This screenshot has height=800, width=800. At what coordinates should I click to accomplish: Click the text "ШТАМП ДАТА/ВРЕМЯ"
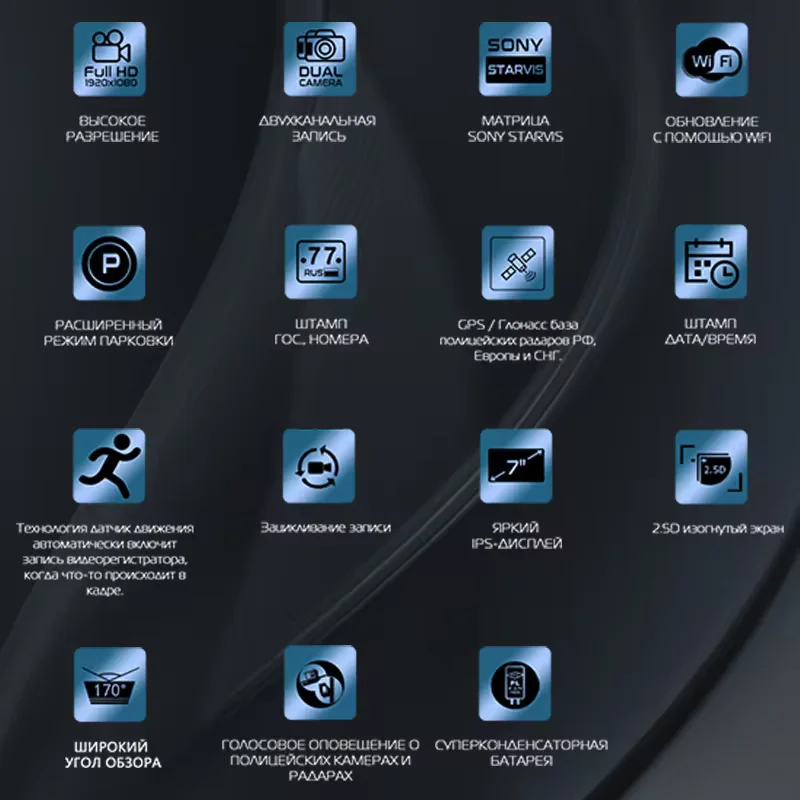click(x=710, y=331)
